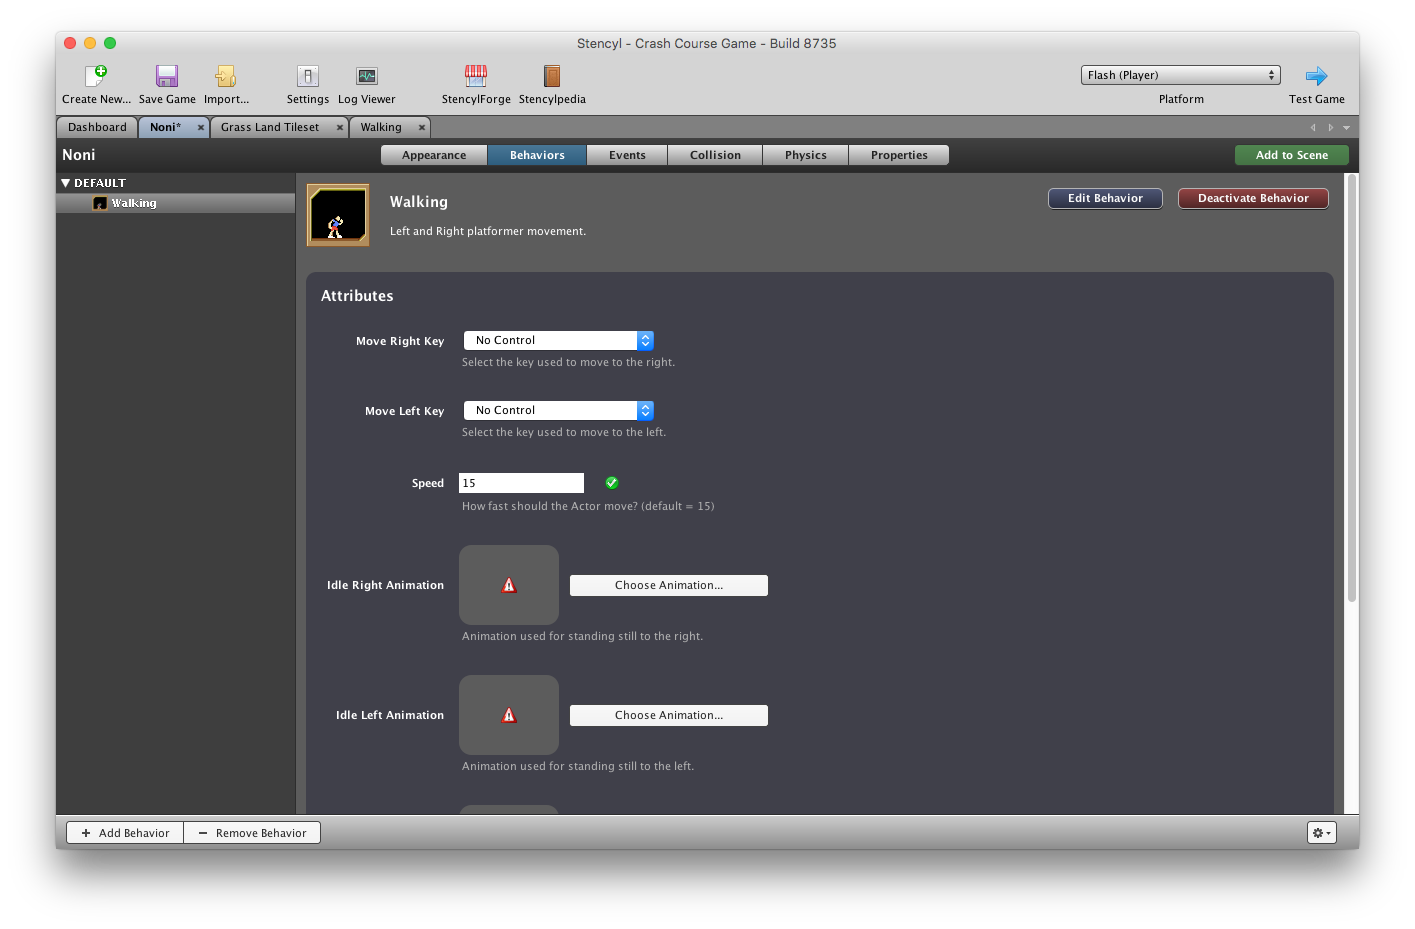Click the Add Behavior button
This screenshot has width=1415, height=929.
125,833
